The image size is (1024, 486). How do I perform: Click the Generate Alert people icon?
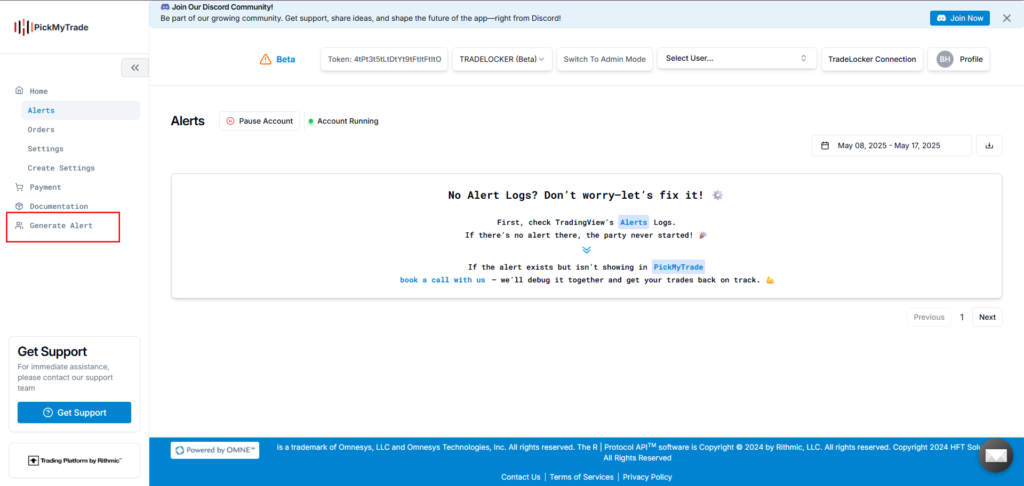pyautogui.click(x=19, y=225)
